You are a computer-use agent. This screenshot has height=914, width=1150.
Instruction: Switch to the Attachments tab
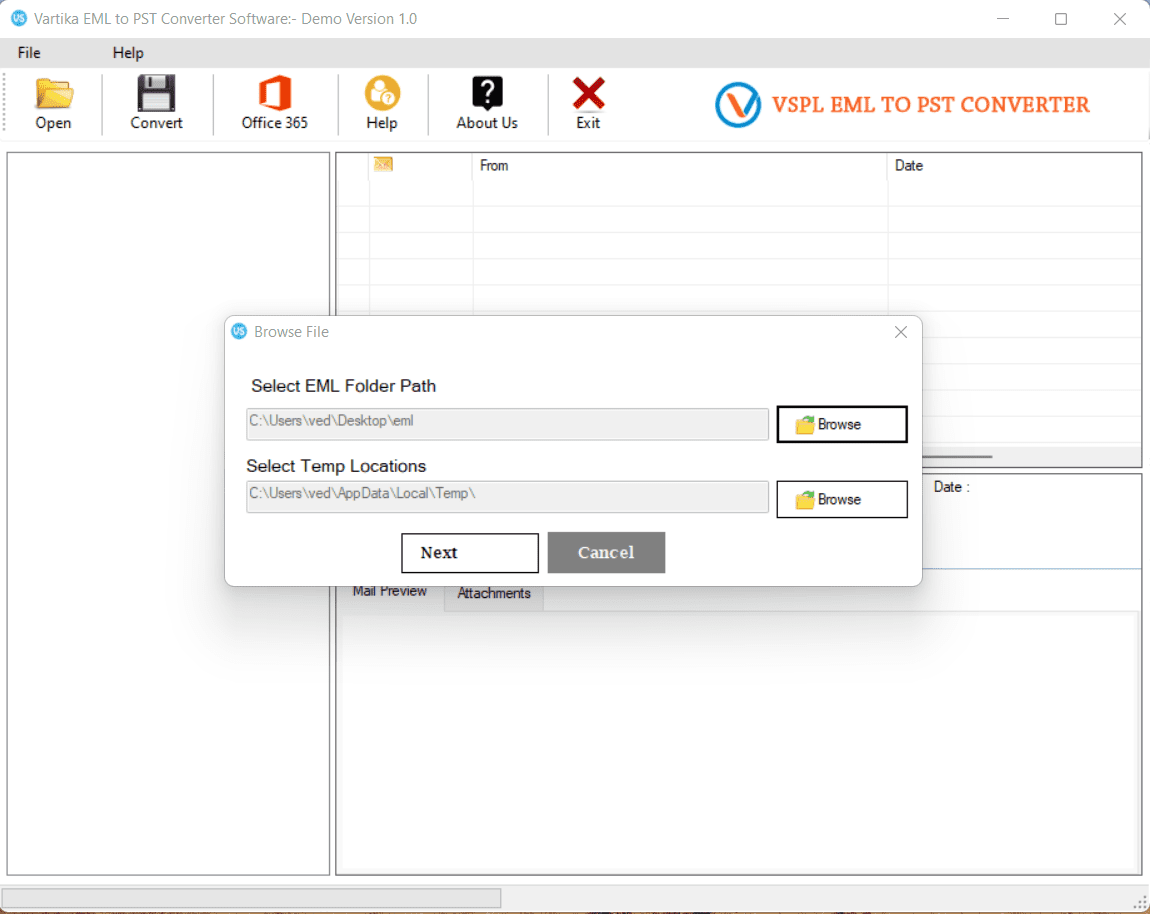494,593
